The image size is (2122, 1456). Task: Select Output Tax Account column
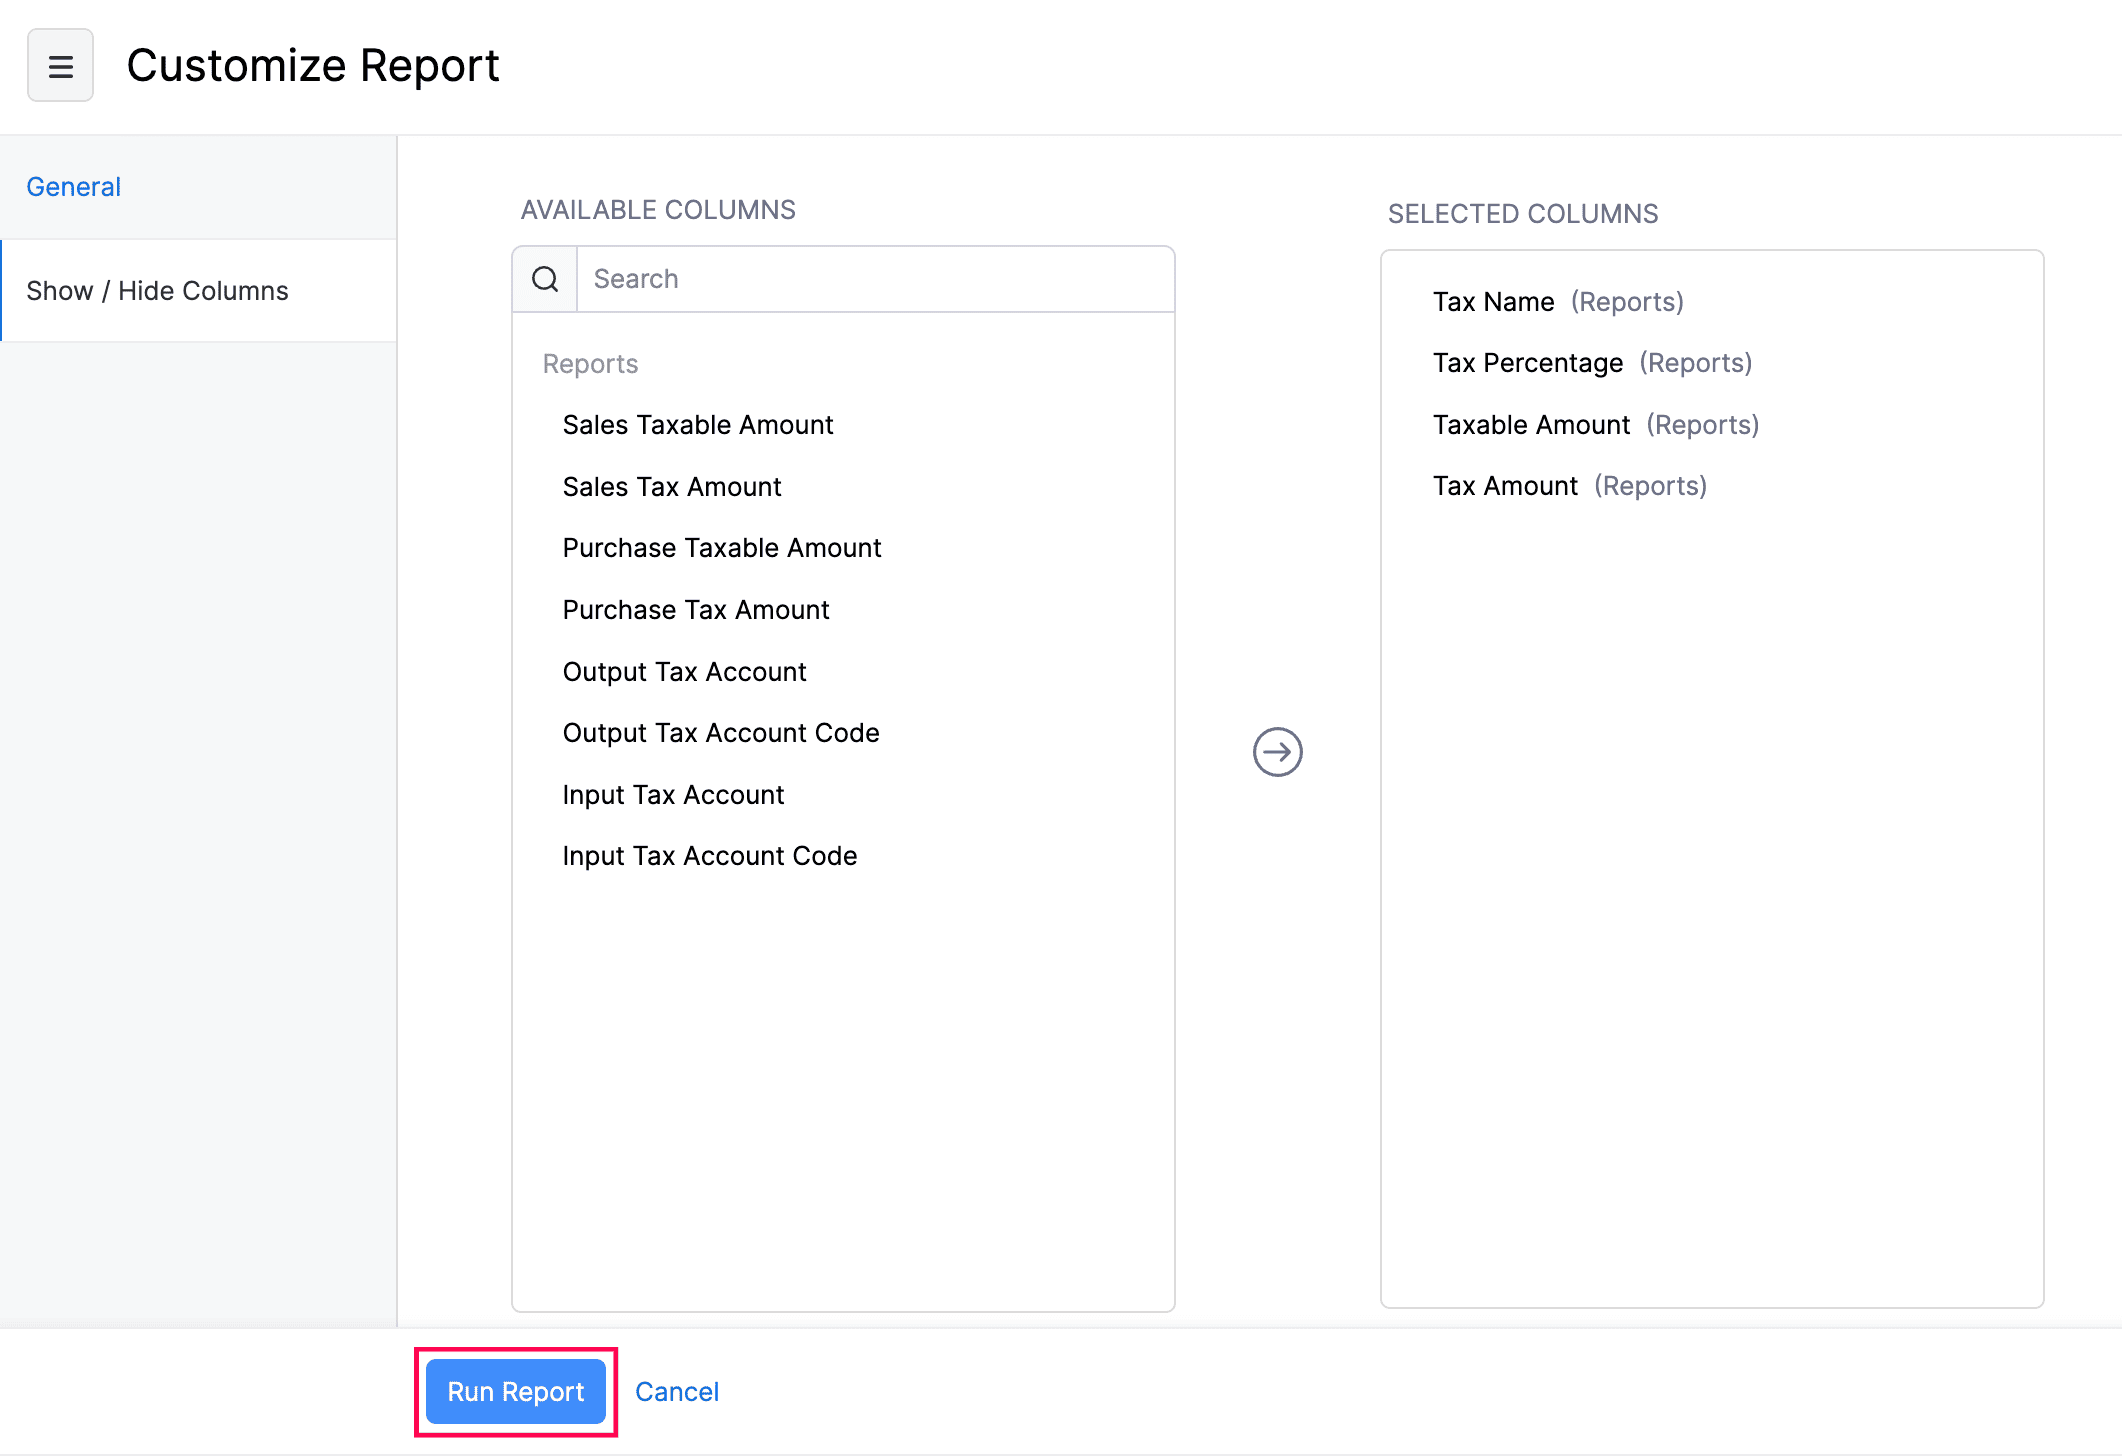pos(684,672)
